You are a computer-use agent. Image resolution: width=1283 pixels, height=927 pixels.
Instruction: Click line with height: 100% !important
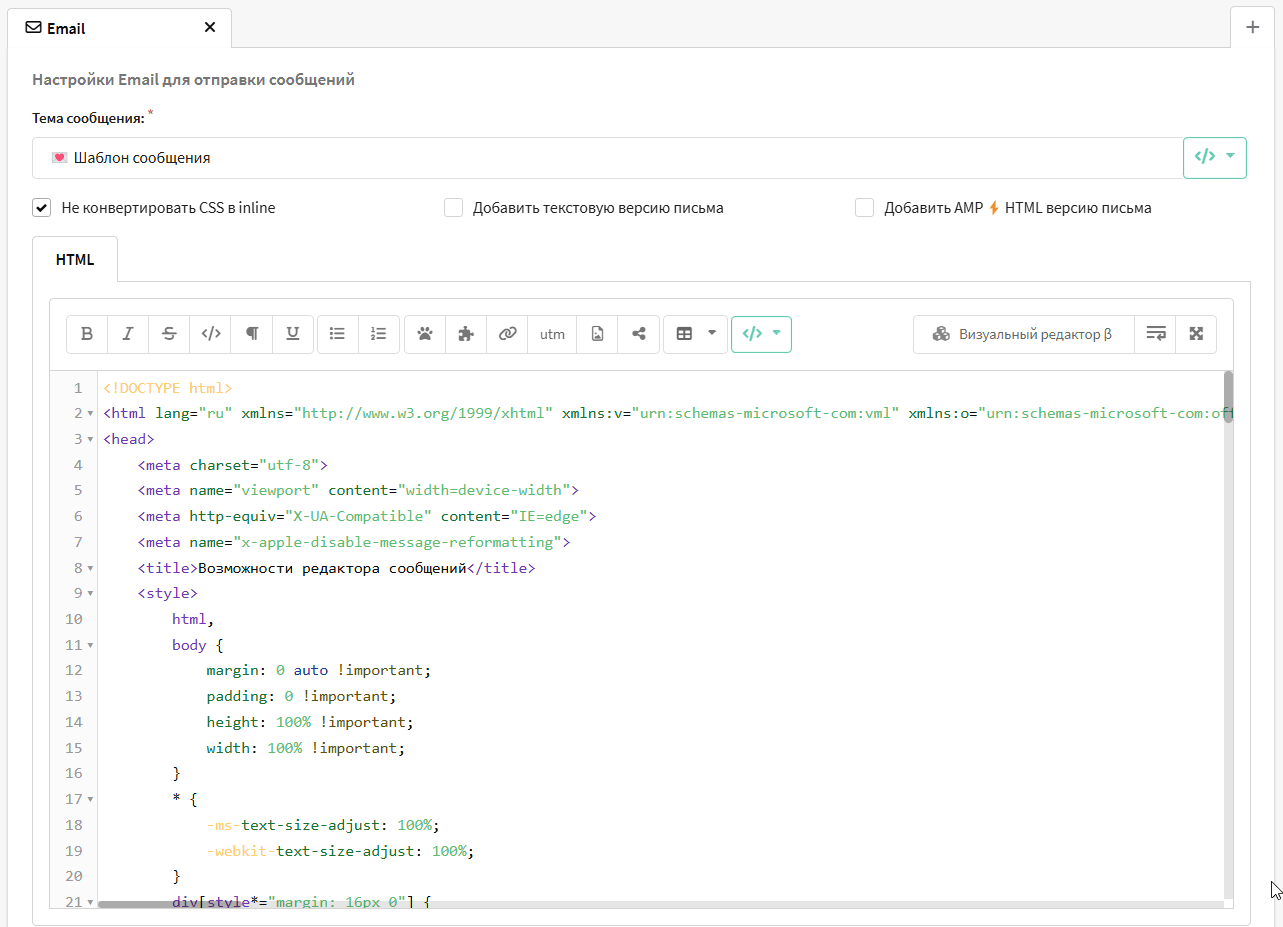click(x=309, y=722)
